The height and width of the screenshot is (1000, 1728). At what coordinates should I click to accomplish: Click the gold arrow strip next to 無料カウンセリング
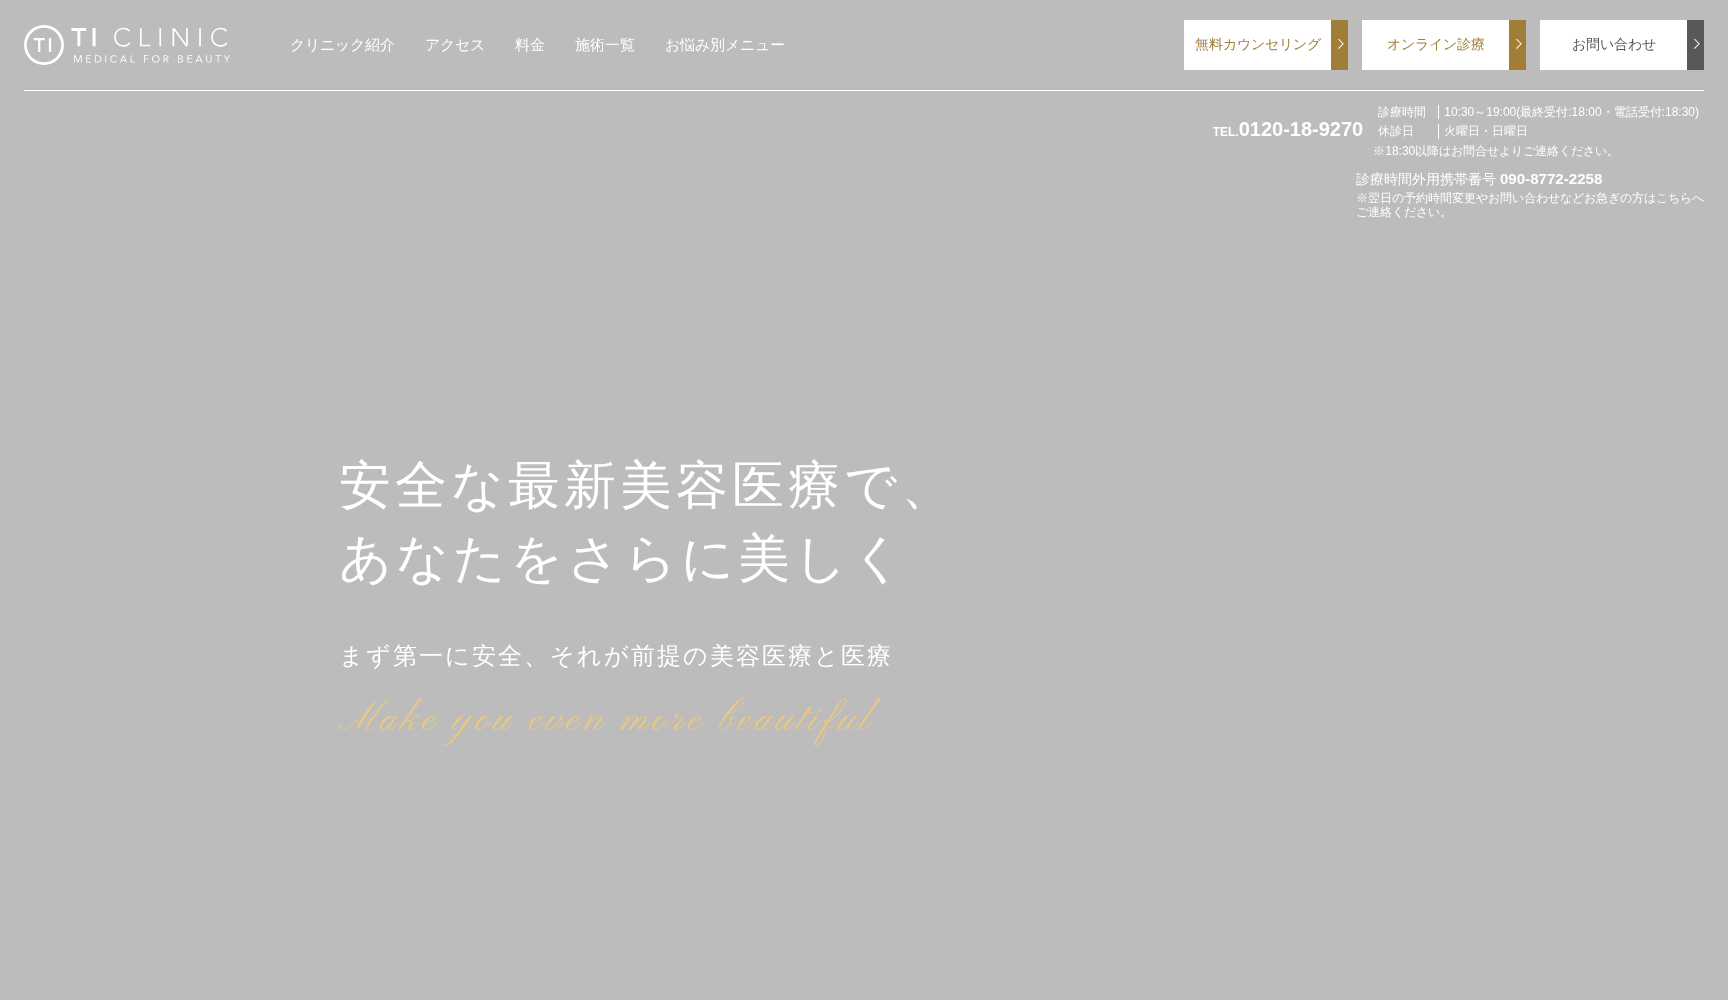point(1340,44)
